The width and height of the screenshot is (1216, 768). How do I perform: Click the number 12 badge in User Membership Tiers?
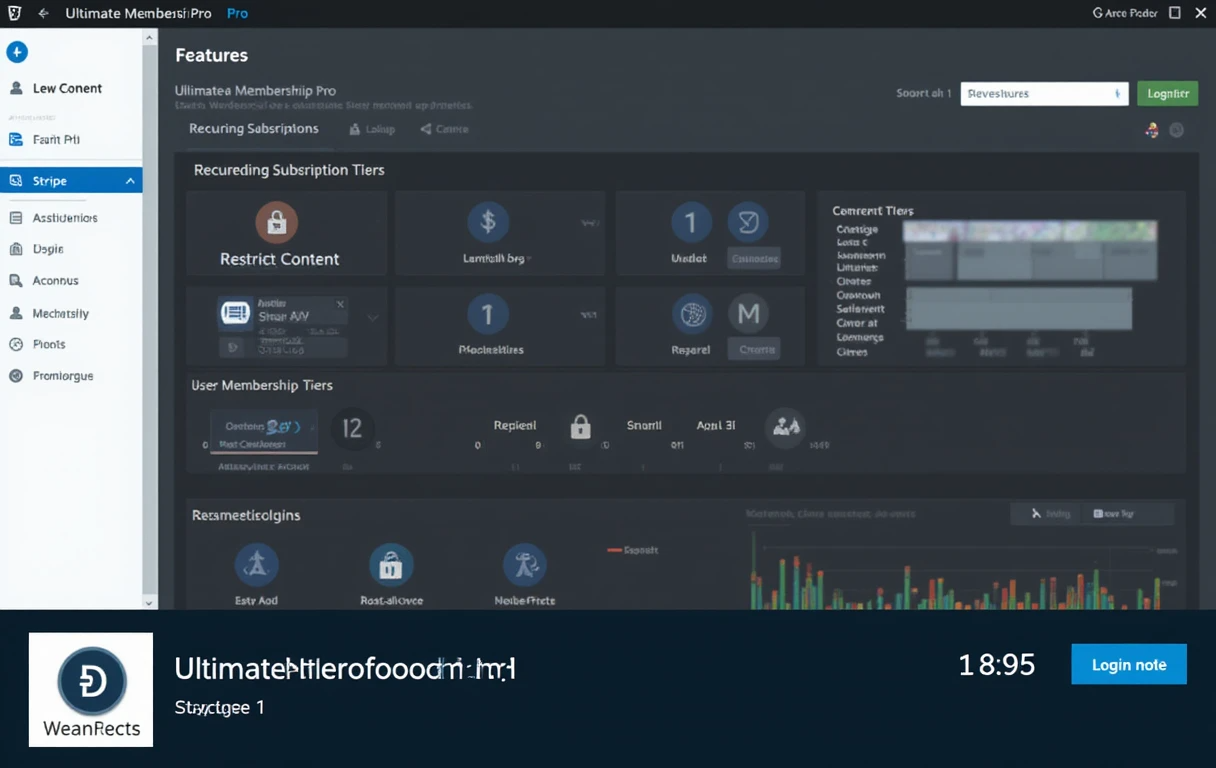pyautogui.click(x=352, y=428)
